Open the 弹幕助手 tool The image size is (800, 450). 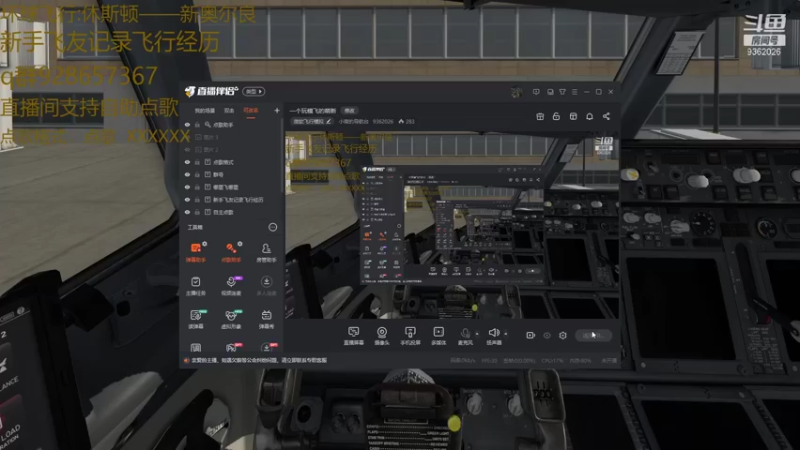(x=196, y=253)
